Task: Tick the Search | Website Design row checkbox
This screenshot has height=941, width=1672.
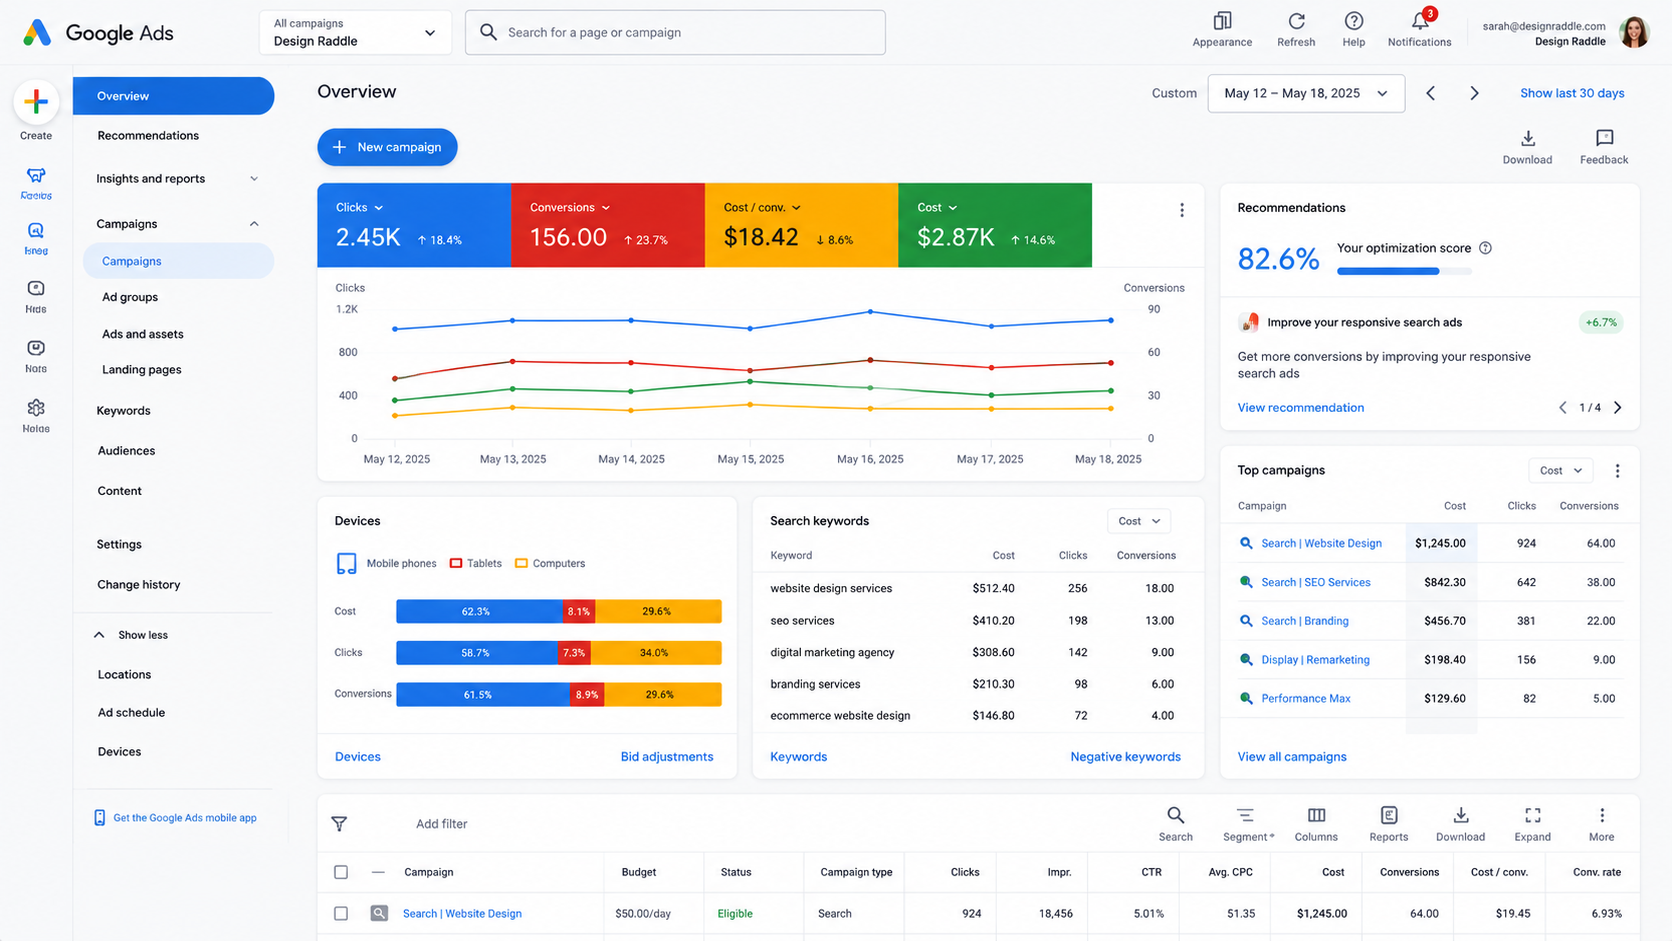Action: [x=341, y=913]
